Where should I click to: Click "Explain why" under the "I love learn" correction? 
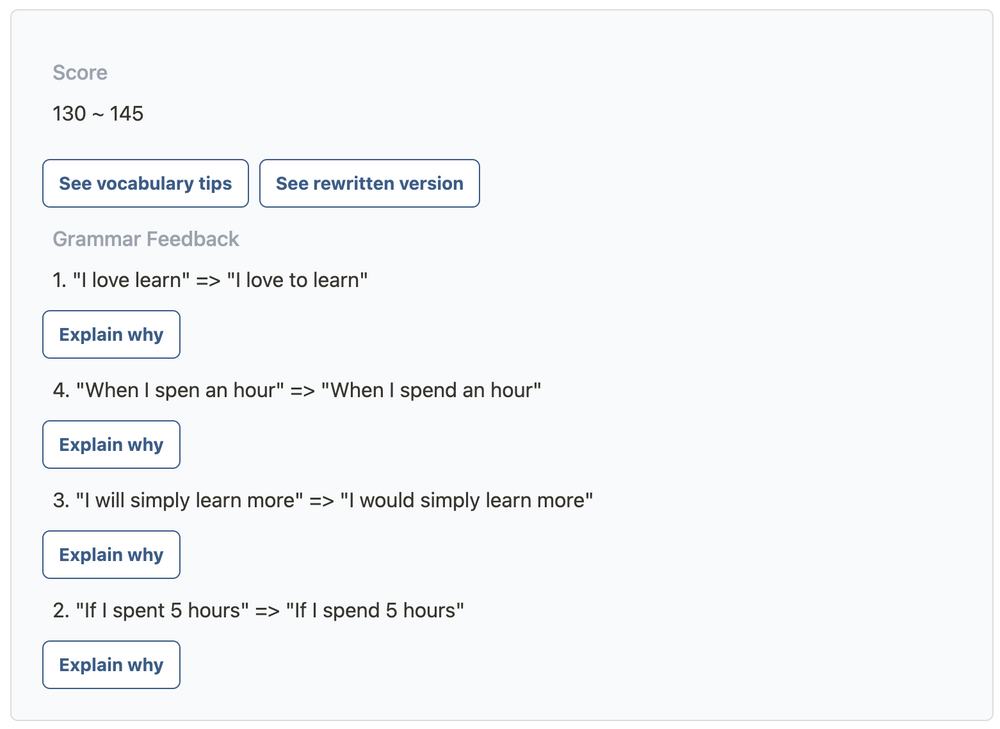[111, 334]
